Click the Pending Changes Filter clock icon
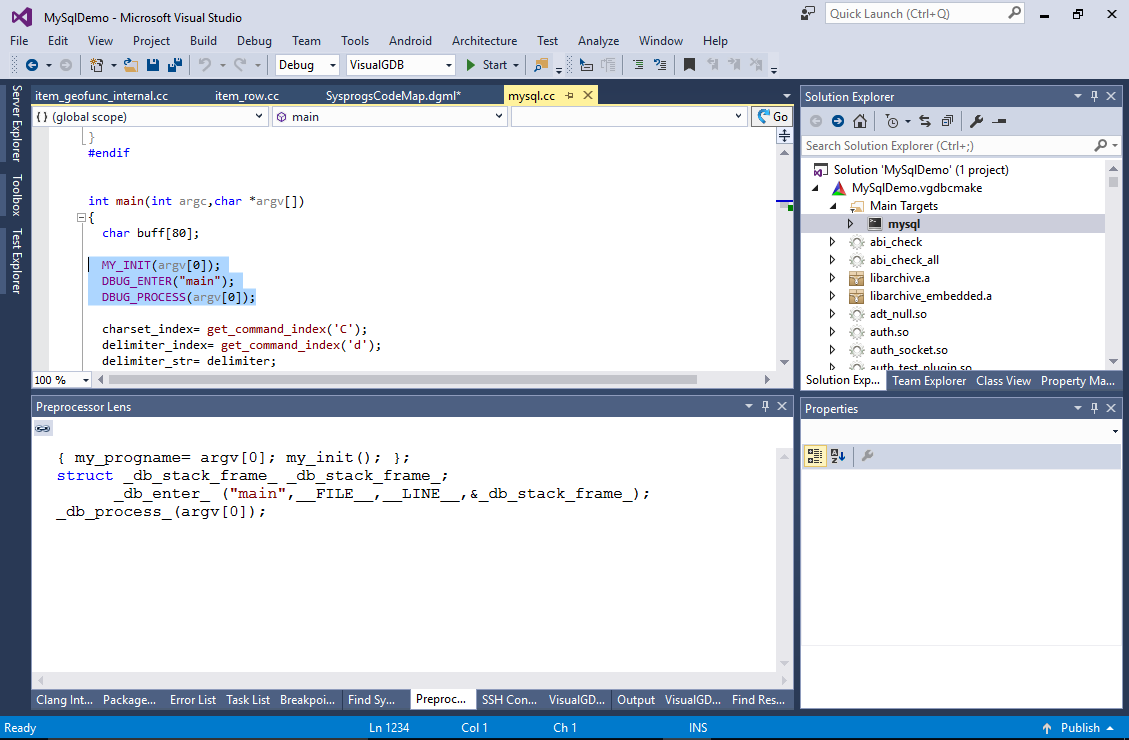This screenshot has height=740, width=1129. 892,121
